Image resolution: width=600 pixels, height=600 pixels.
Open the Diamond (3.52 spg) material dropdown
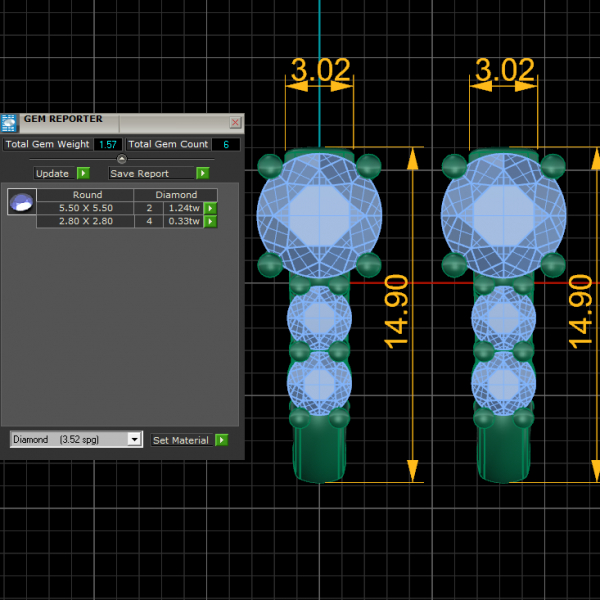(x=135, y=439)
